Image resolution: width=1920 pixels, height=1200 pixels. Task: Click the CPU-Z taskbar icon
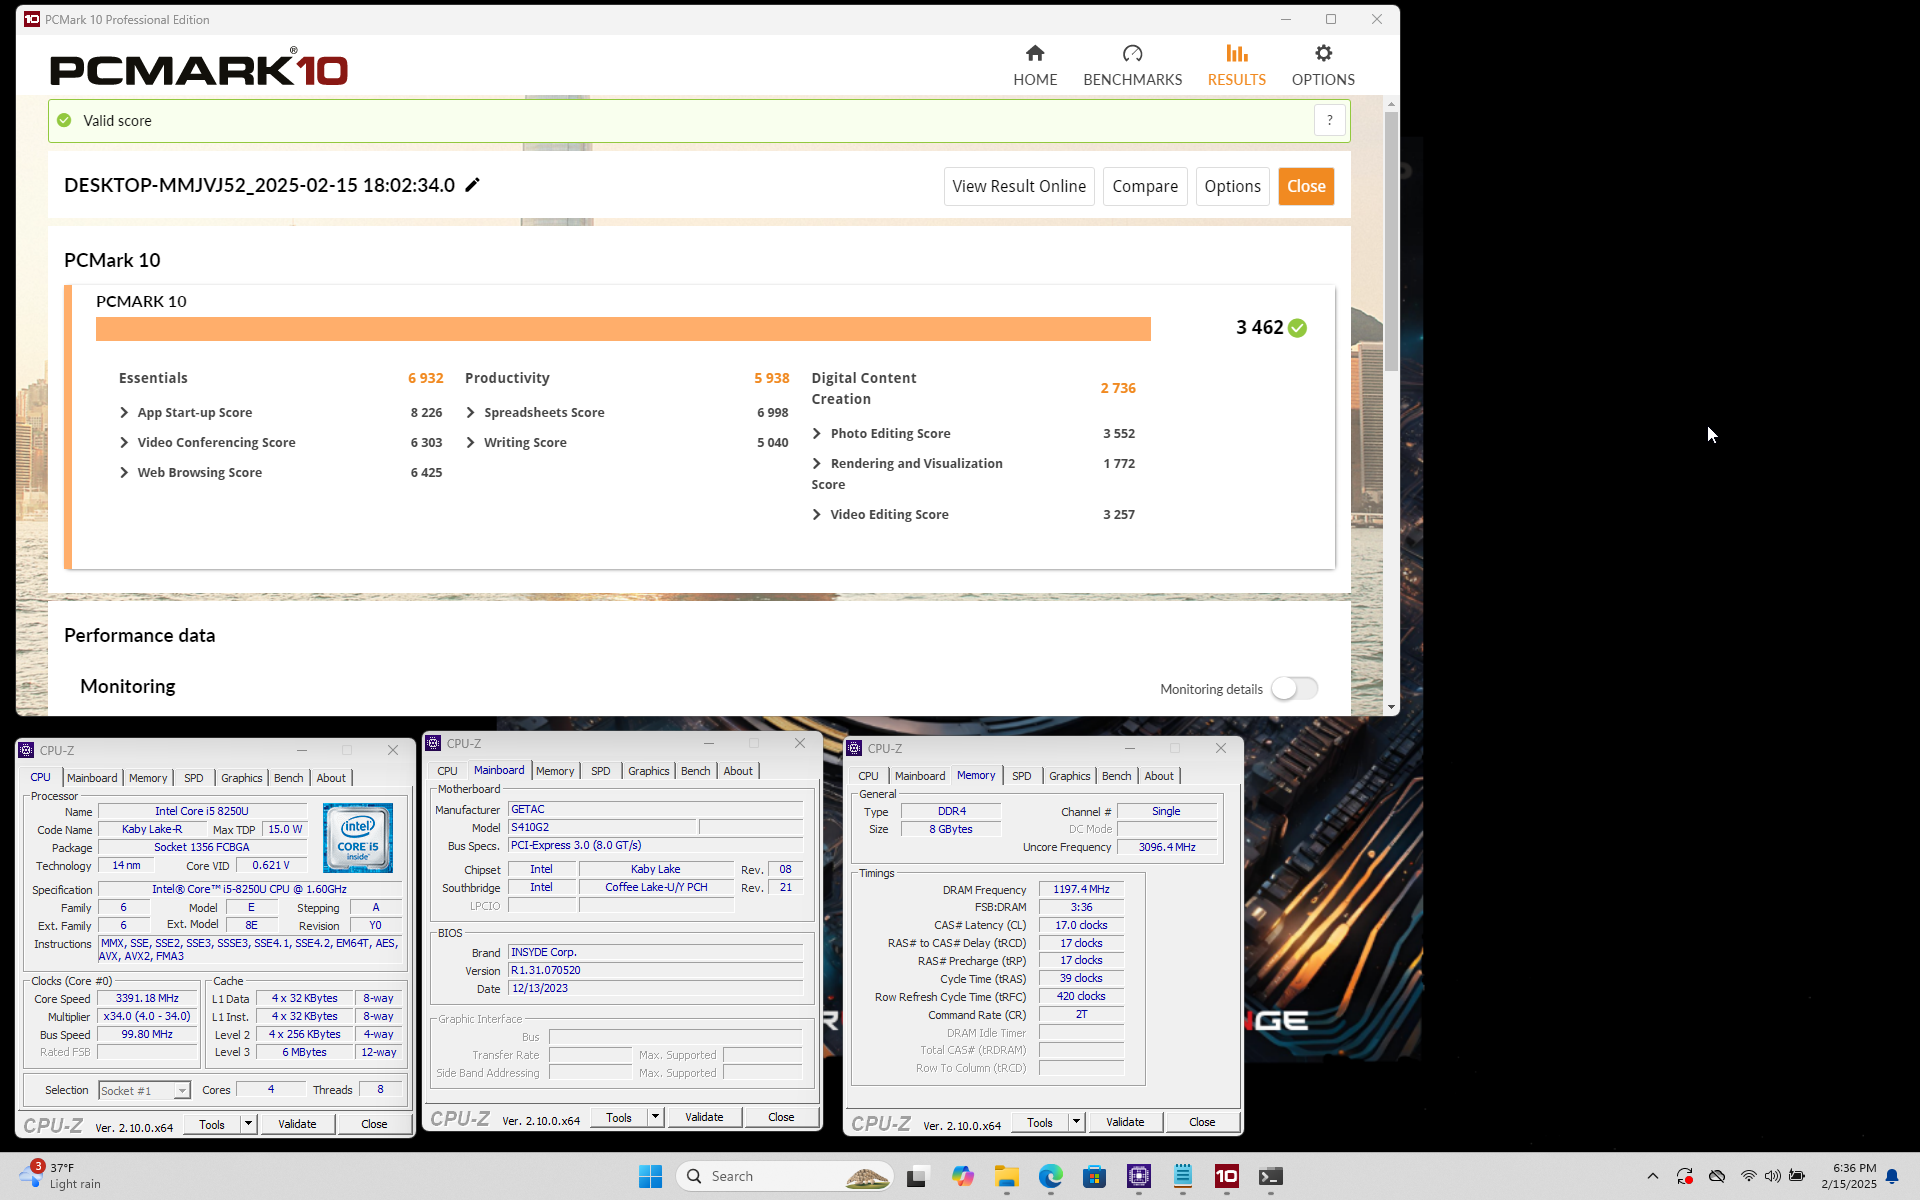pos(1138,1176)
